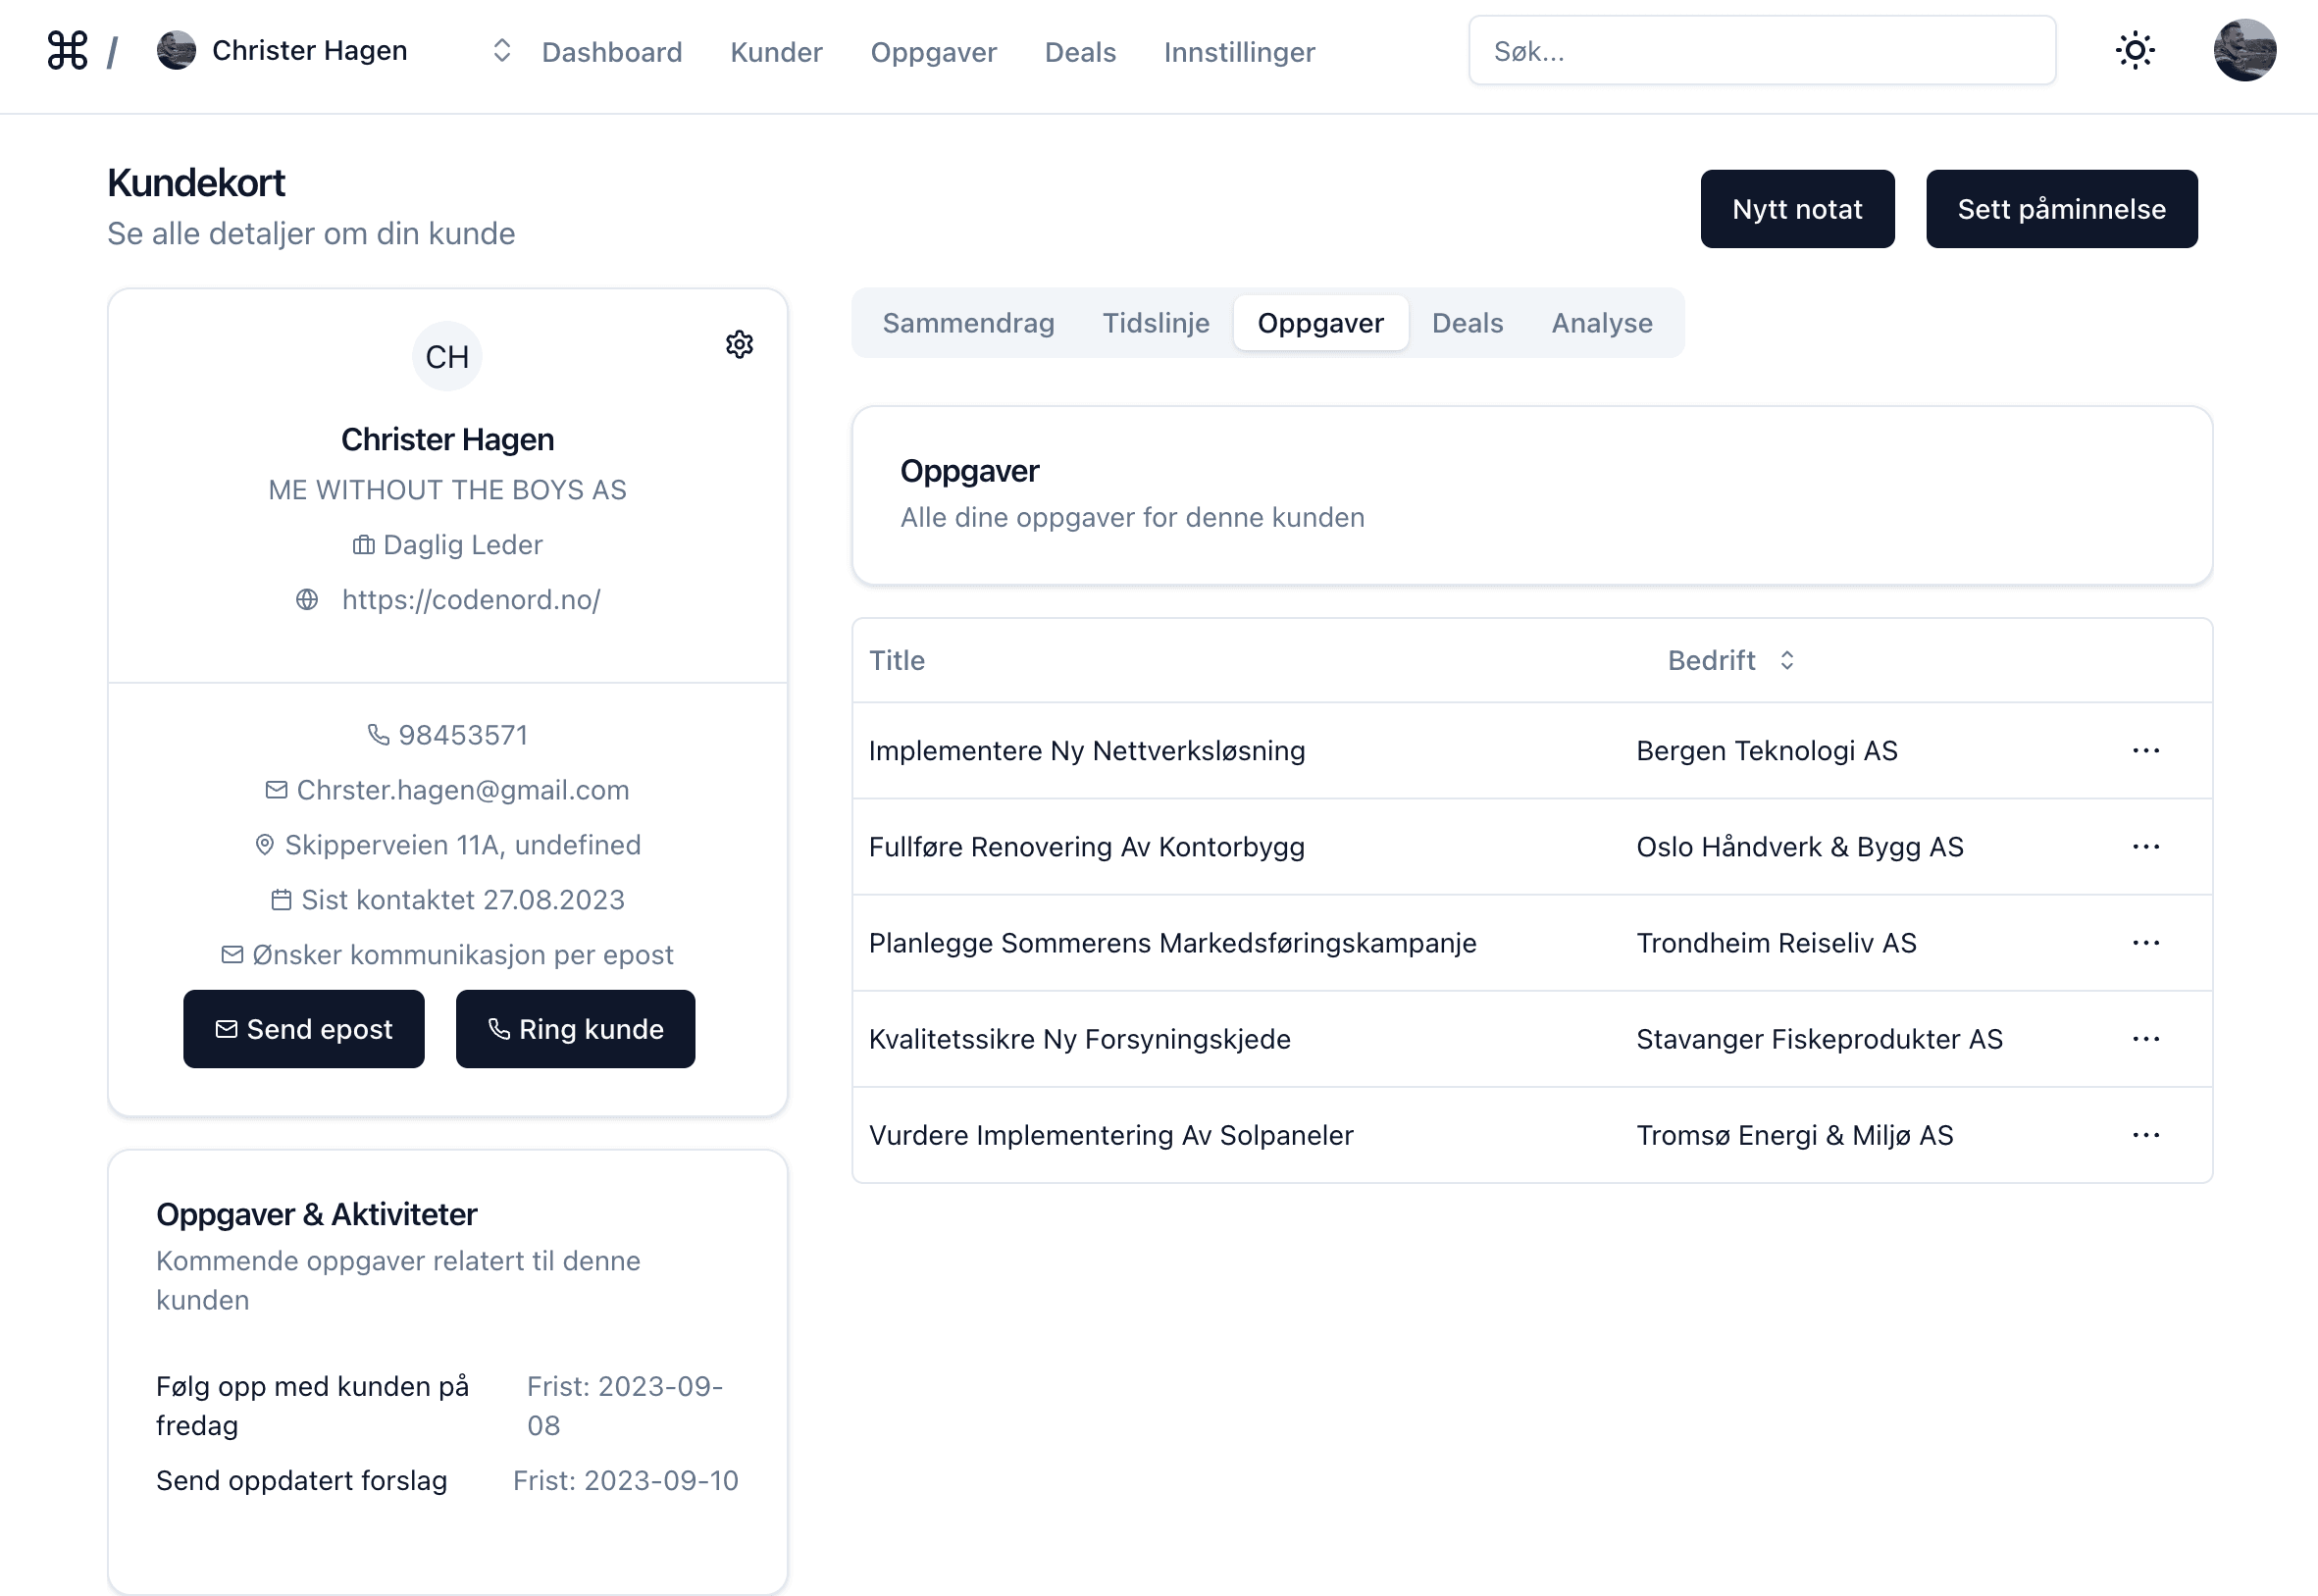2318x1596 pixels.
Task: Click the command logo icon
Action: pos(67,50)
